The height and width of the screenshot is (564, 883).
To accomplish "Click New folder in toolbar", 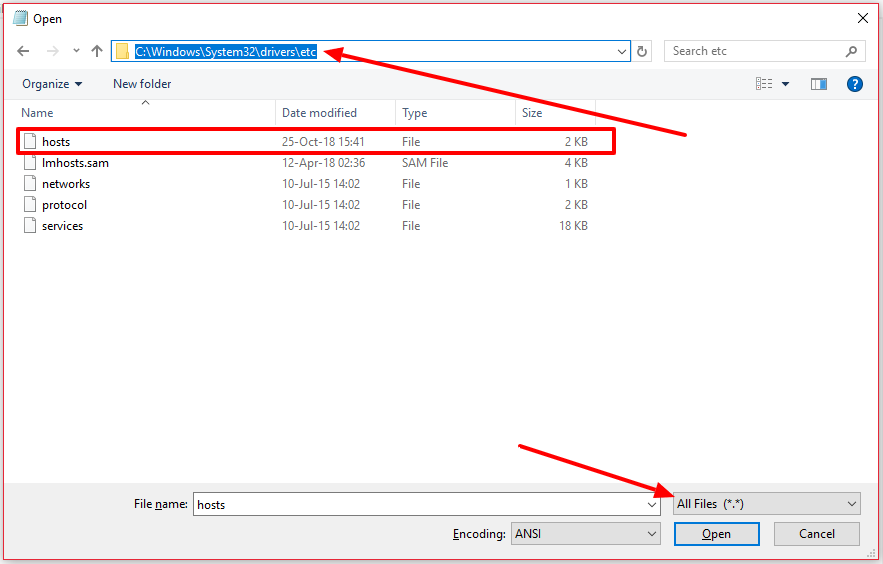I will (x=142, y=84).
